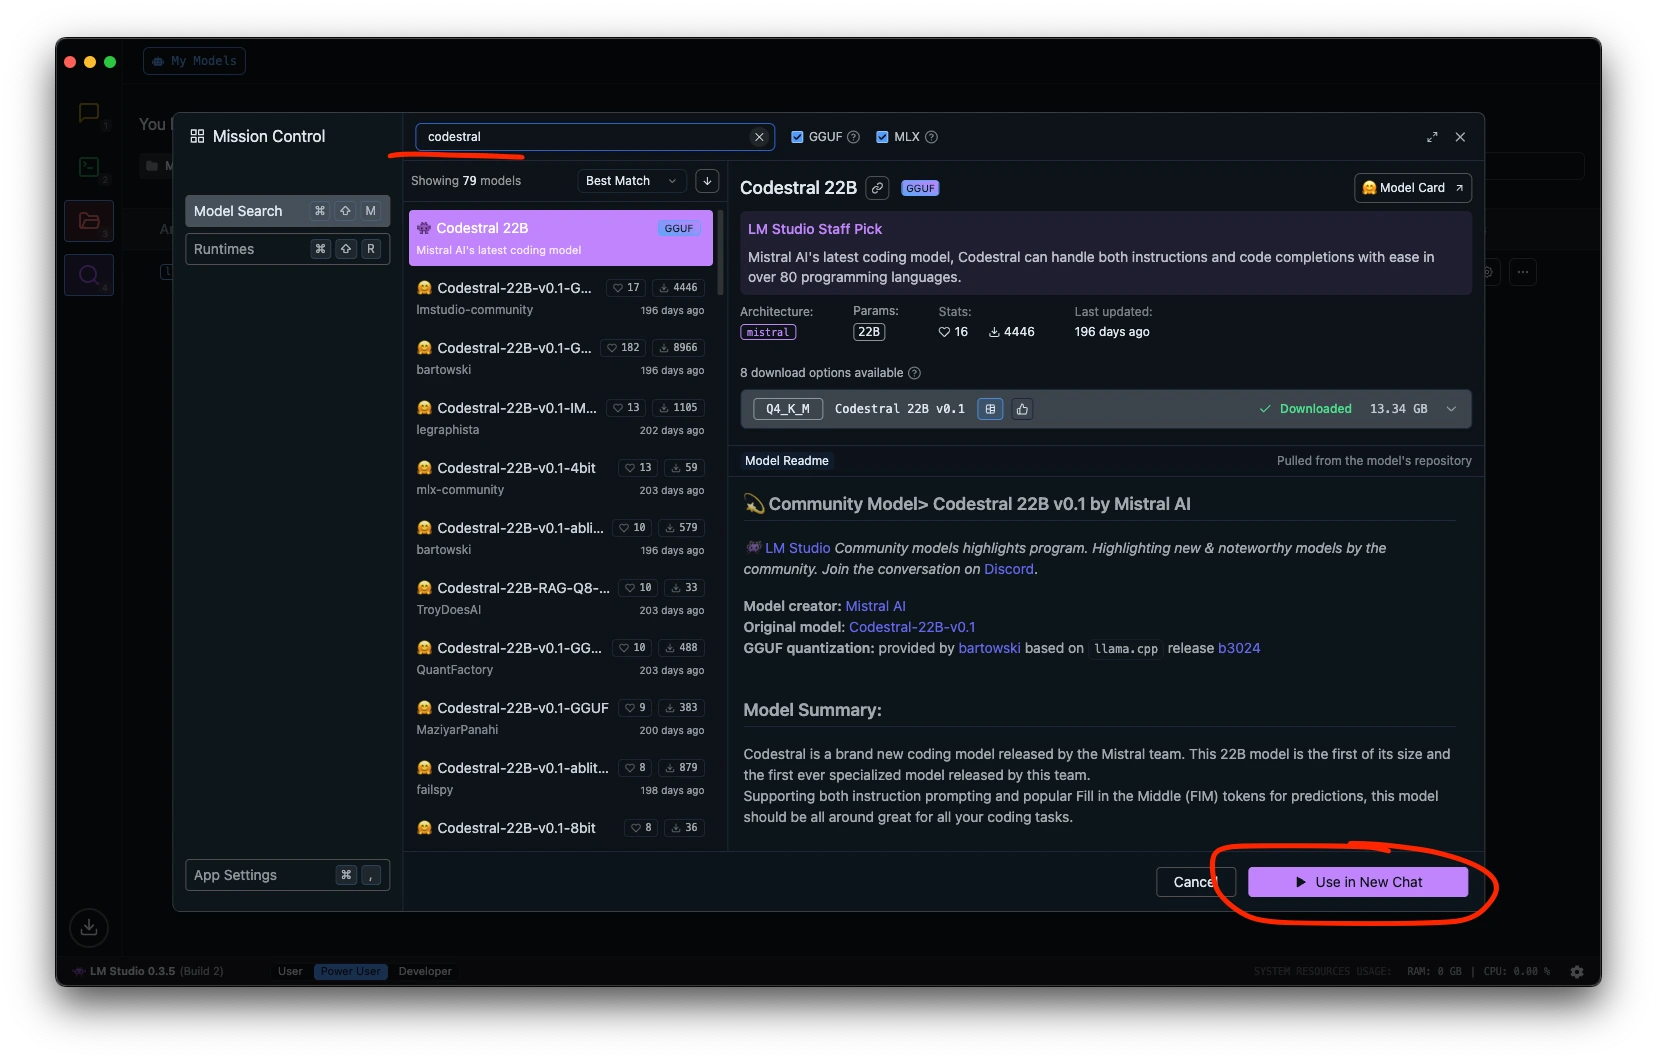Viewport: 1657px width, 1060px height.
Task: Open the Discover search sidebar icon
Action: click(89, 275)
